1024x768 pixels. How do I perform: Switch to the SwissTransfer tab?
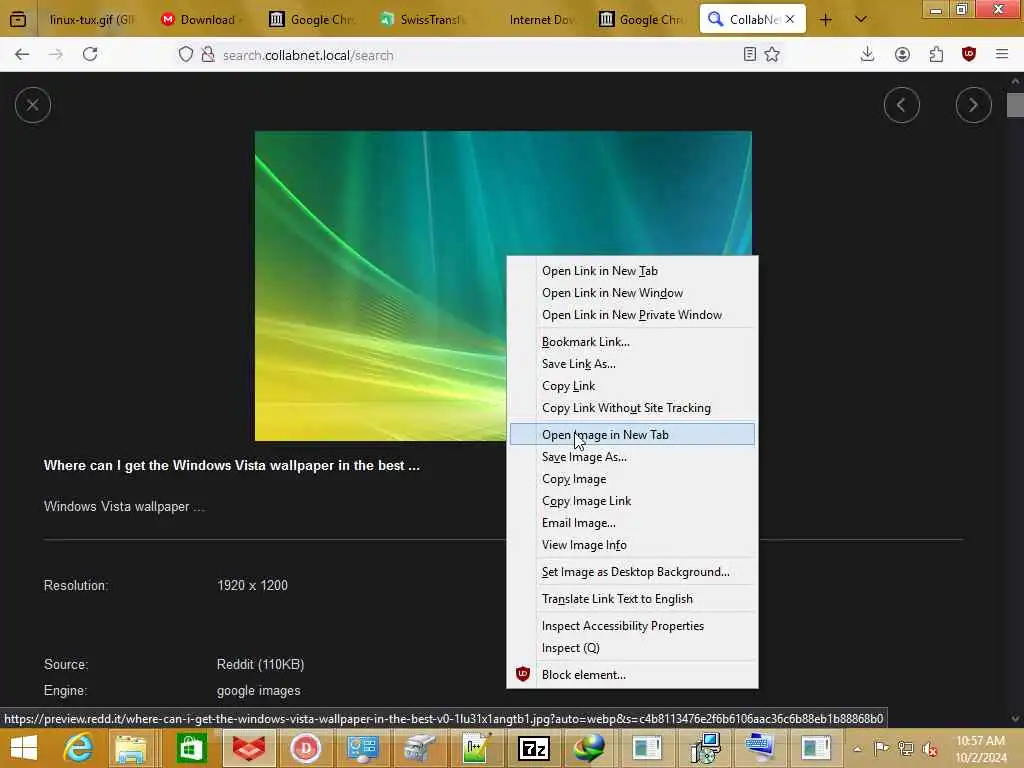pyautogui.click(x=423, y=20)
